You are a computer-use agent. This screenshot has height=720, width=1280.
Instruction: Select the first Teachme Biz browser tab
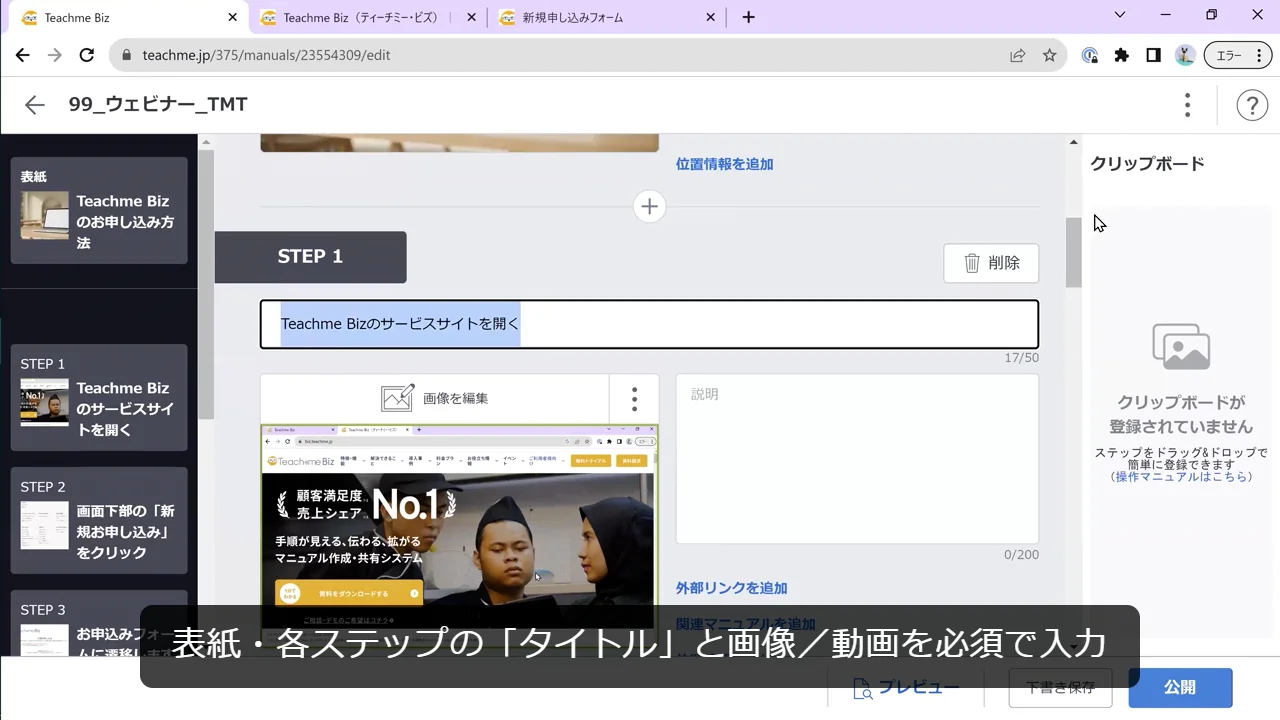124,17
